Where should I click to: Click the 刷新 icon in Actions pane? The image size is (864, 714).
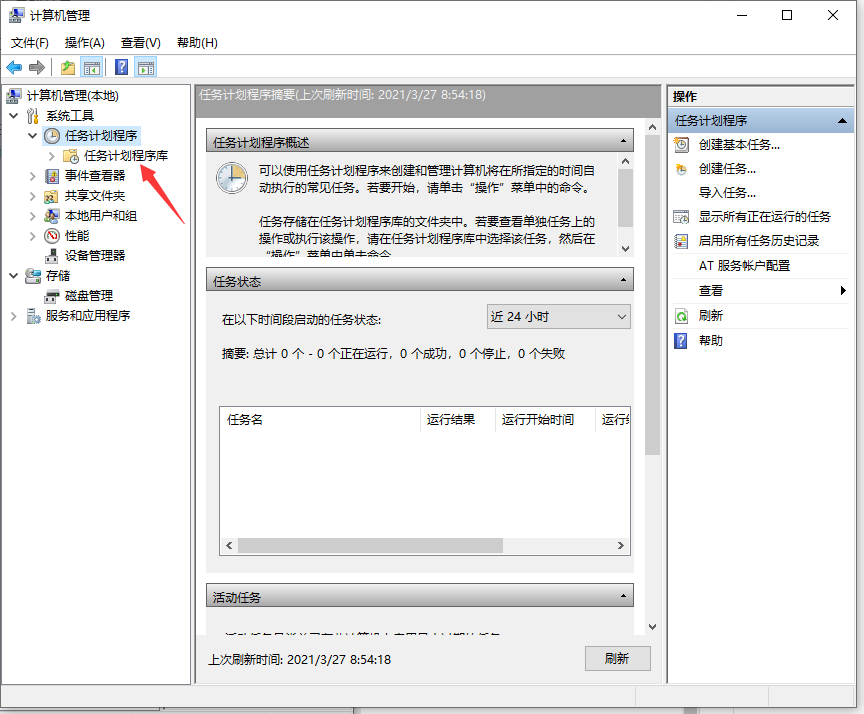(x=681, y=316)
